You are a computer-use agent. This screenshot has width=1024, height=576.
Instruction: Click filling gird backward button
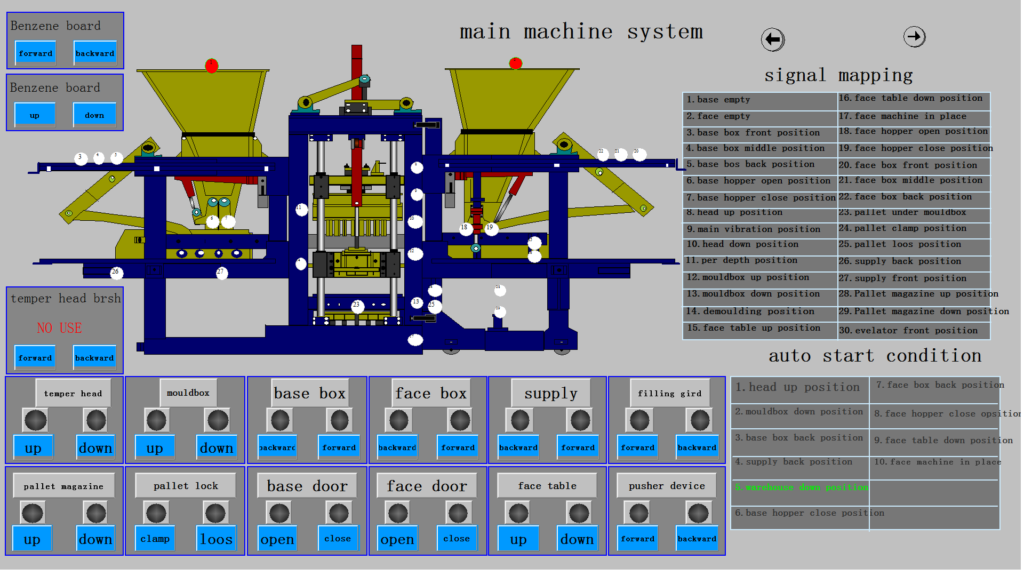click(x=697, y=448)
